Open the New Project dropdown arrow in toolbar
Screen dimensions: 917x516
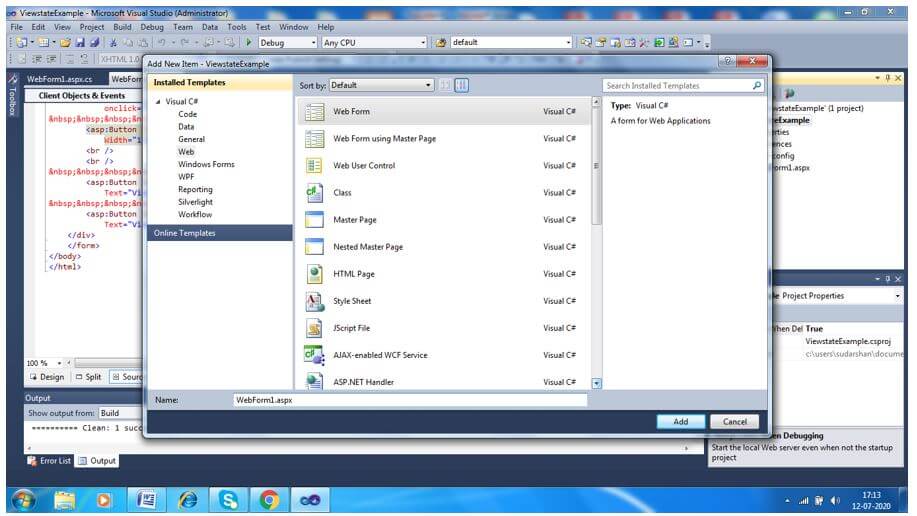pyautogui.click(x=32, y=43)
